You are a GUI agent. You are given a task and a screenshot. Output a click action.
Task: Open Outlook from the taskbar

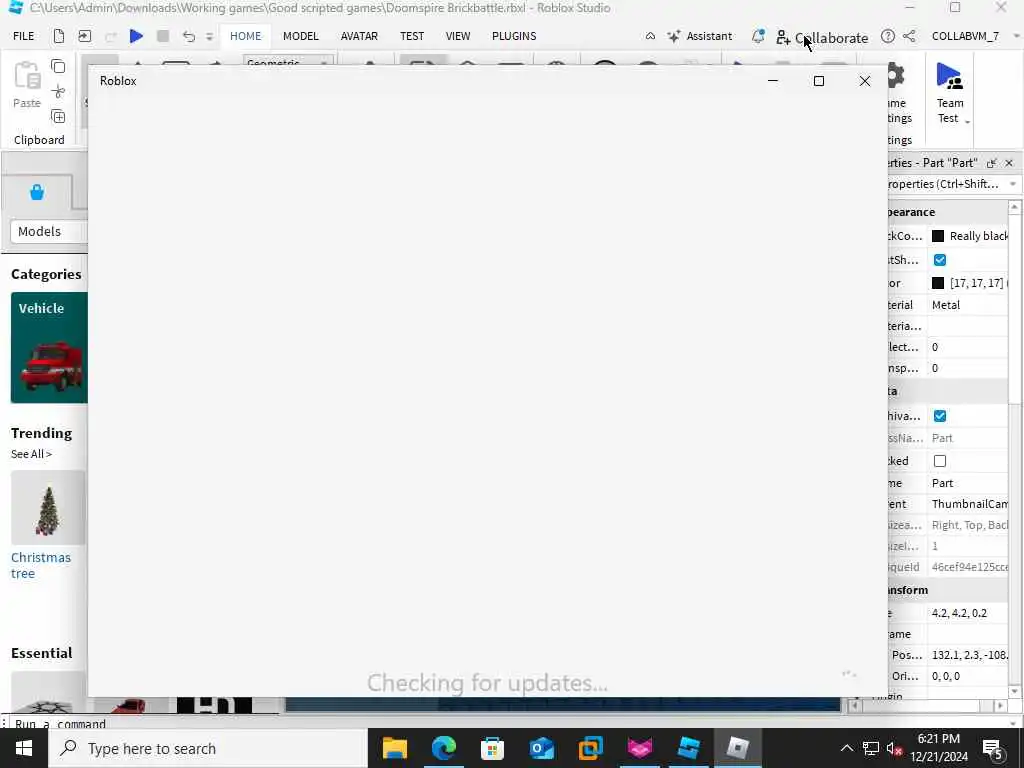(541, 748)
